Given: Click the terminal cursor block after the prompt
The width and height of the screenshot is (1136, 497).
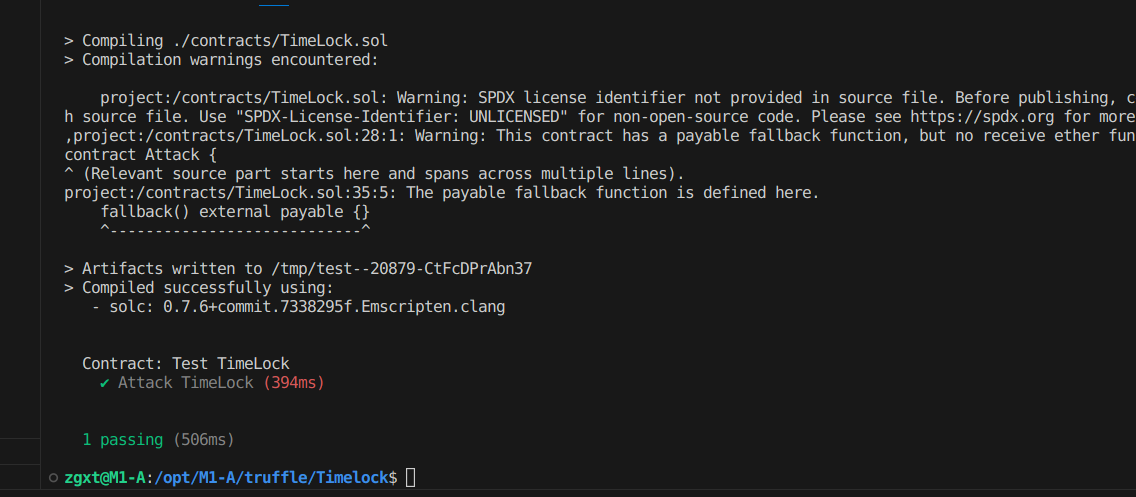Looking at the screenshot, I should tap(411, 477).
